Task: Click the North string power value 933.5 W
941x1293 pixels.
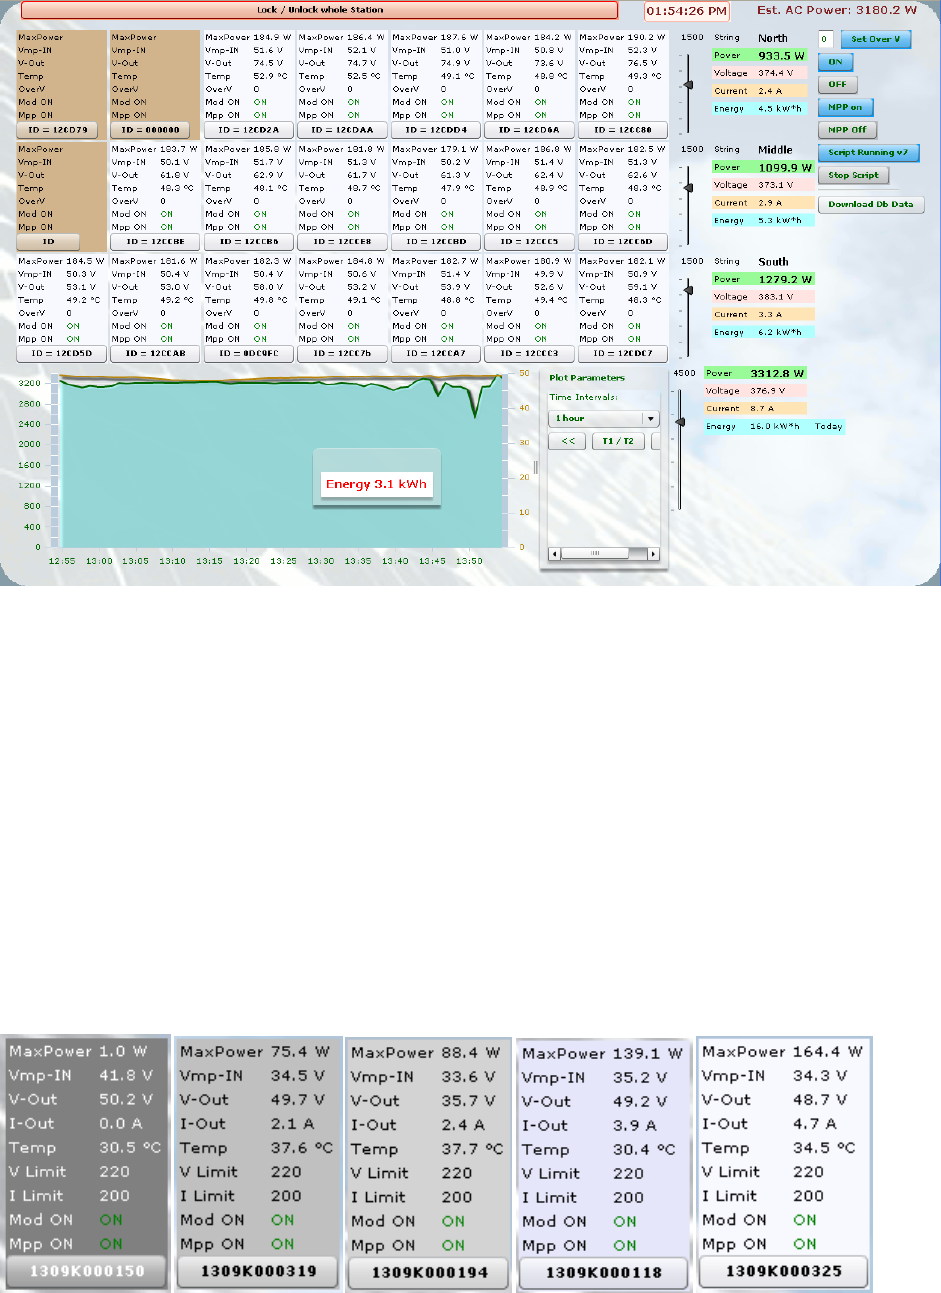Action: 780,56
